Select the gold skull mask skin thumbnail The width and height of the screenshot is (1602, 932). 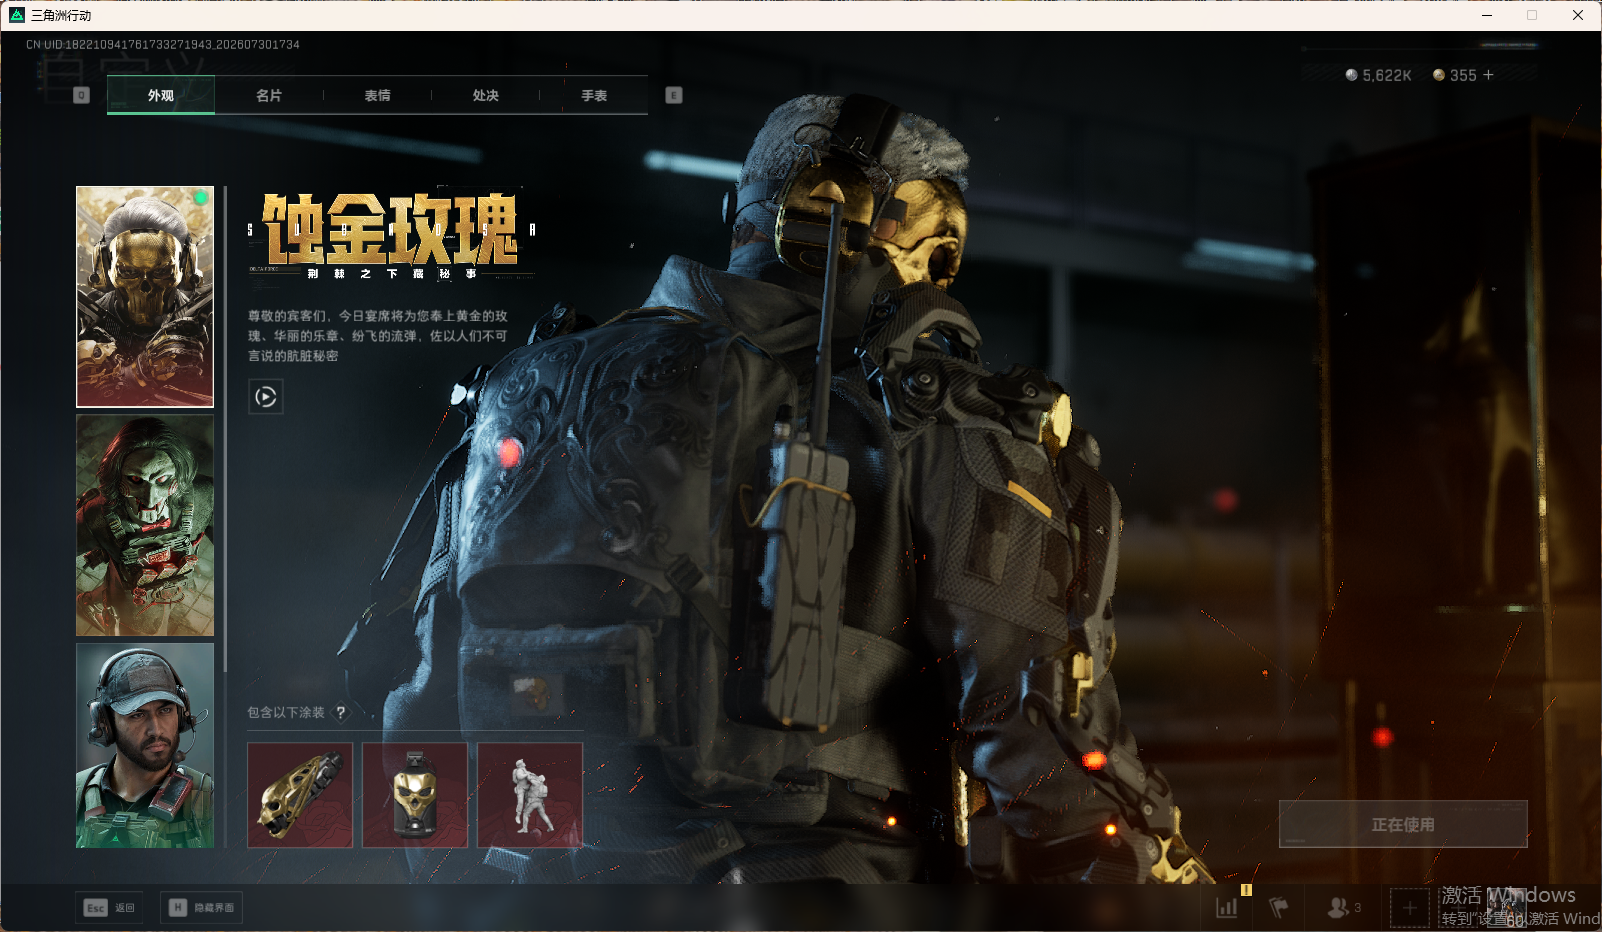tap(145, 297)
